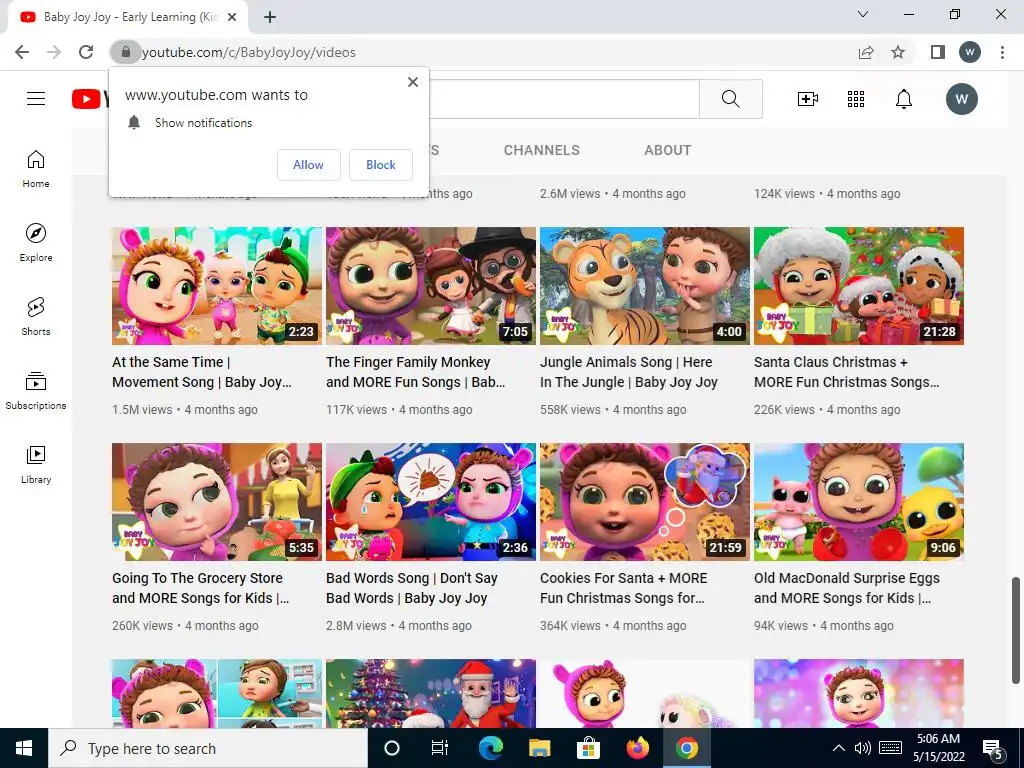
Task: Switch to the CHANNELS tab
Action: 541,150
